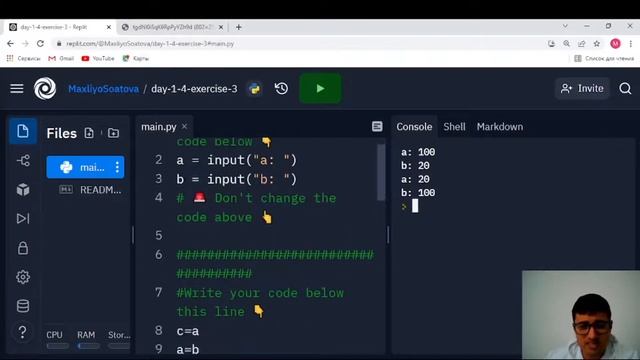Open the Gmail bookmark

point(61,58)
